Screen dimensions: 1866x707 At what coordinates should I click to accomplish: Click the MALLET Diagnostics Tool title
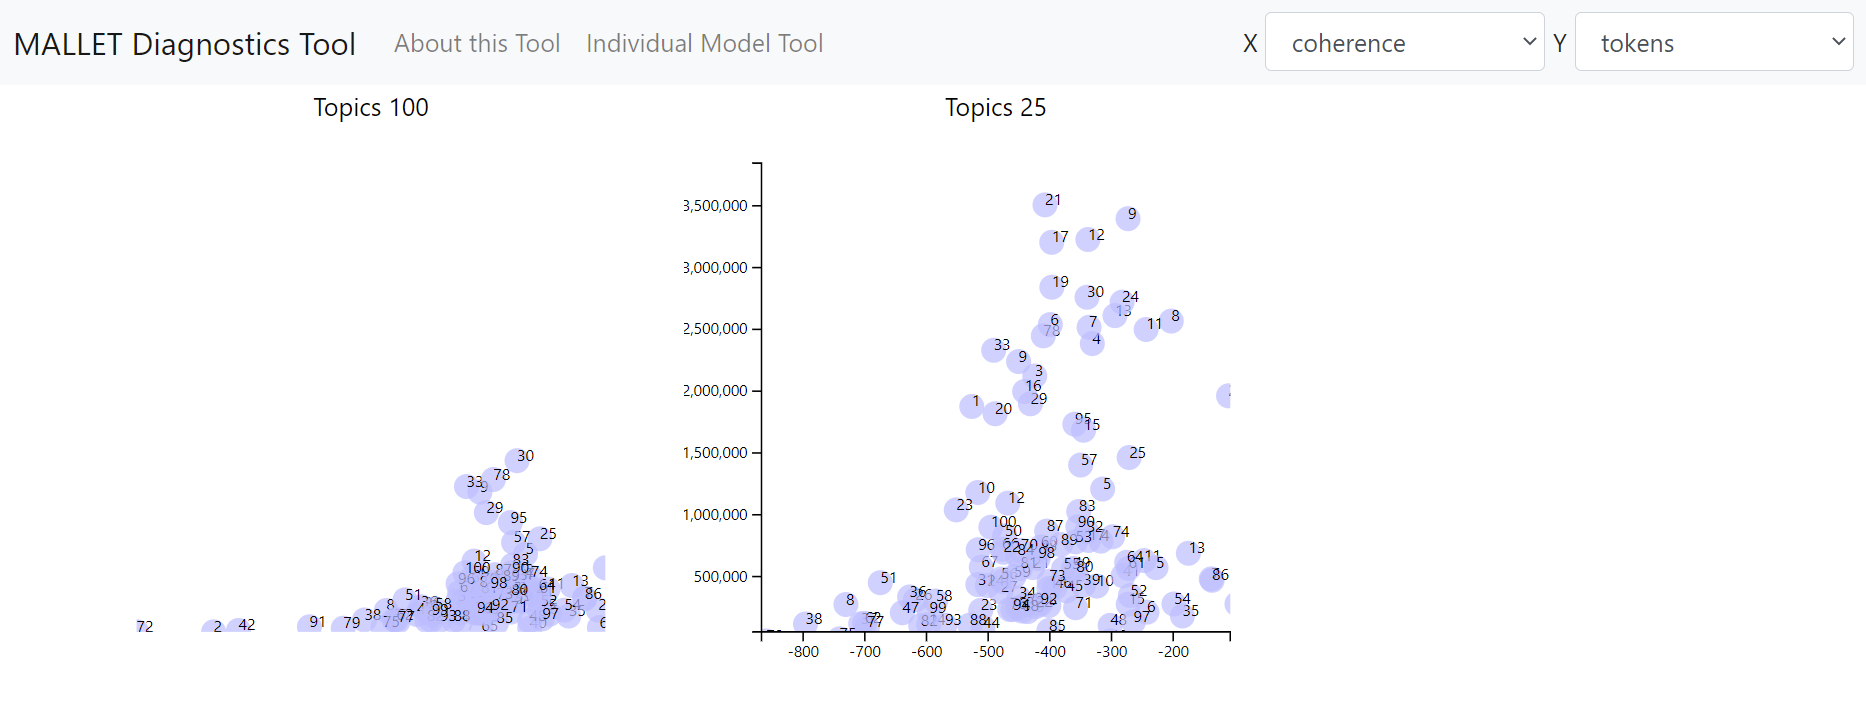185,44
